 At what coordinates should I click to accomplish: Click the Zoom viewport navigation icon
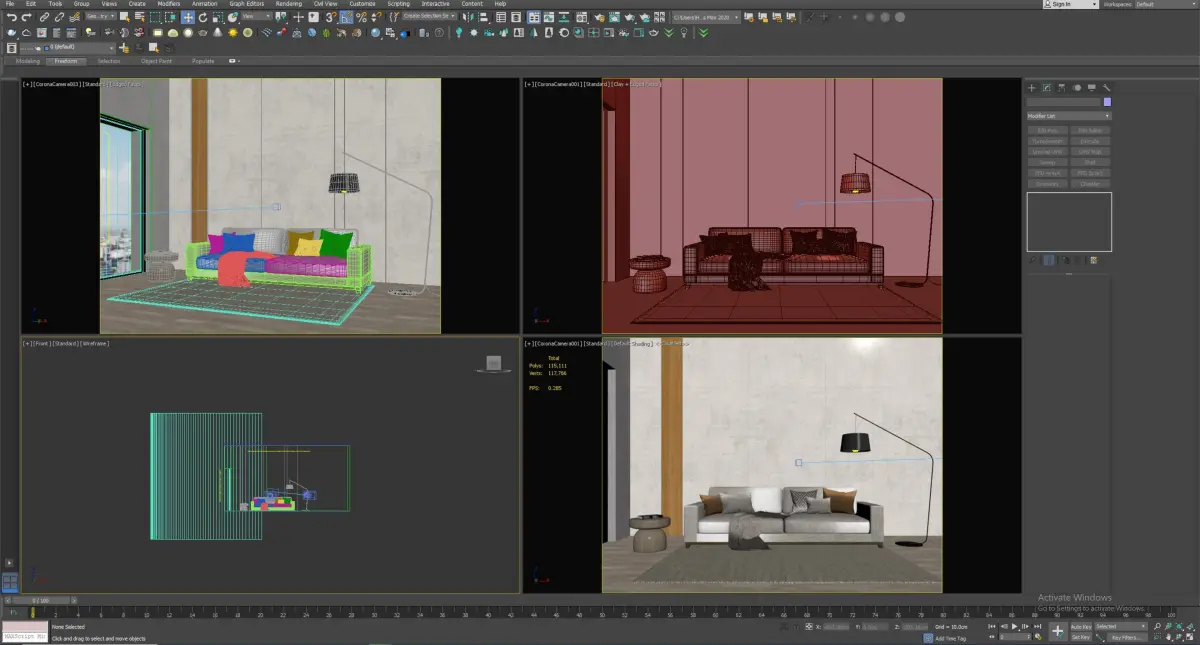pyautogui.click(x=1157, y=626)
